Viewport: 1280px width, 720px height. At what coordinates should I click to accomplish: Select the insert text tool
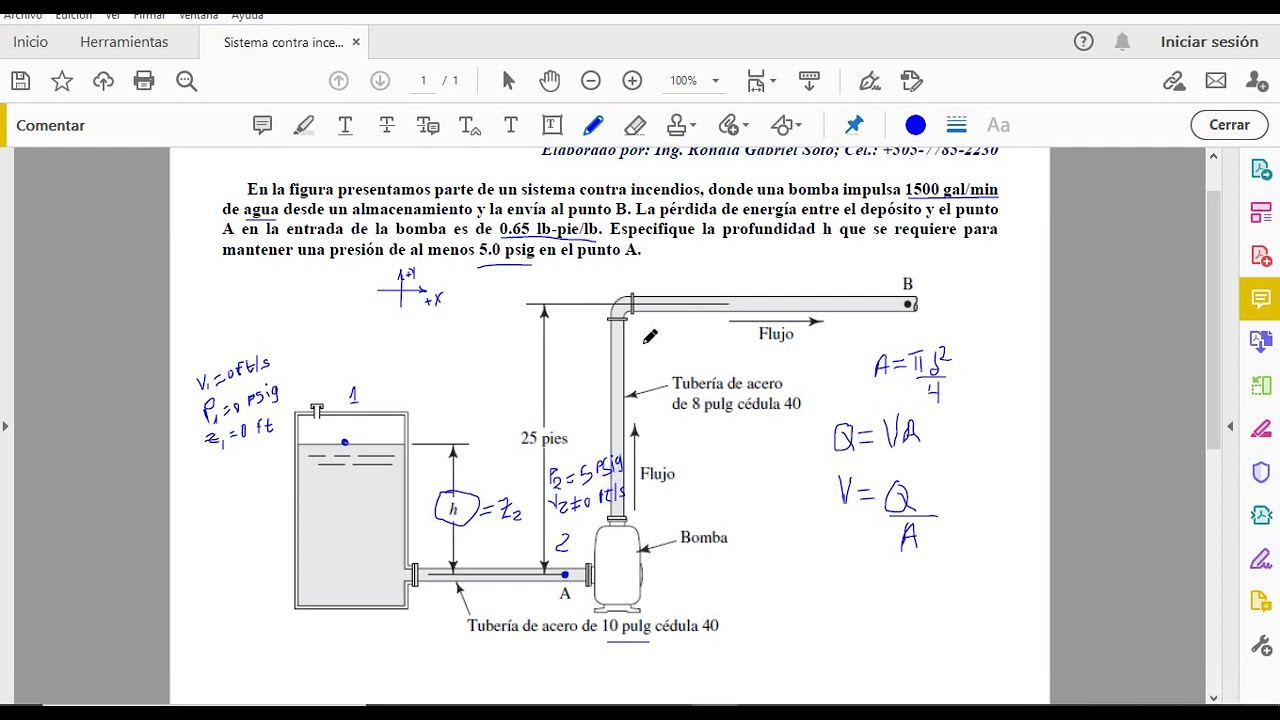click(x=470, y=125)
